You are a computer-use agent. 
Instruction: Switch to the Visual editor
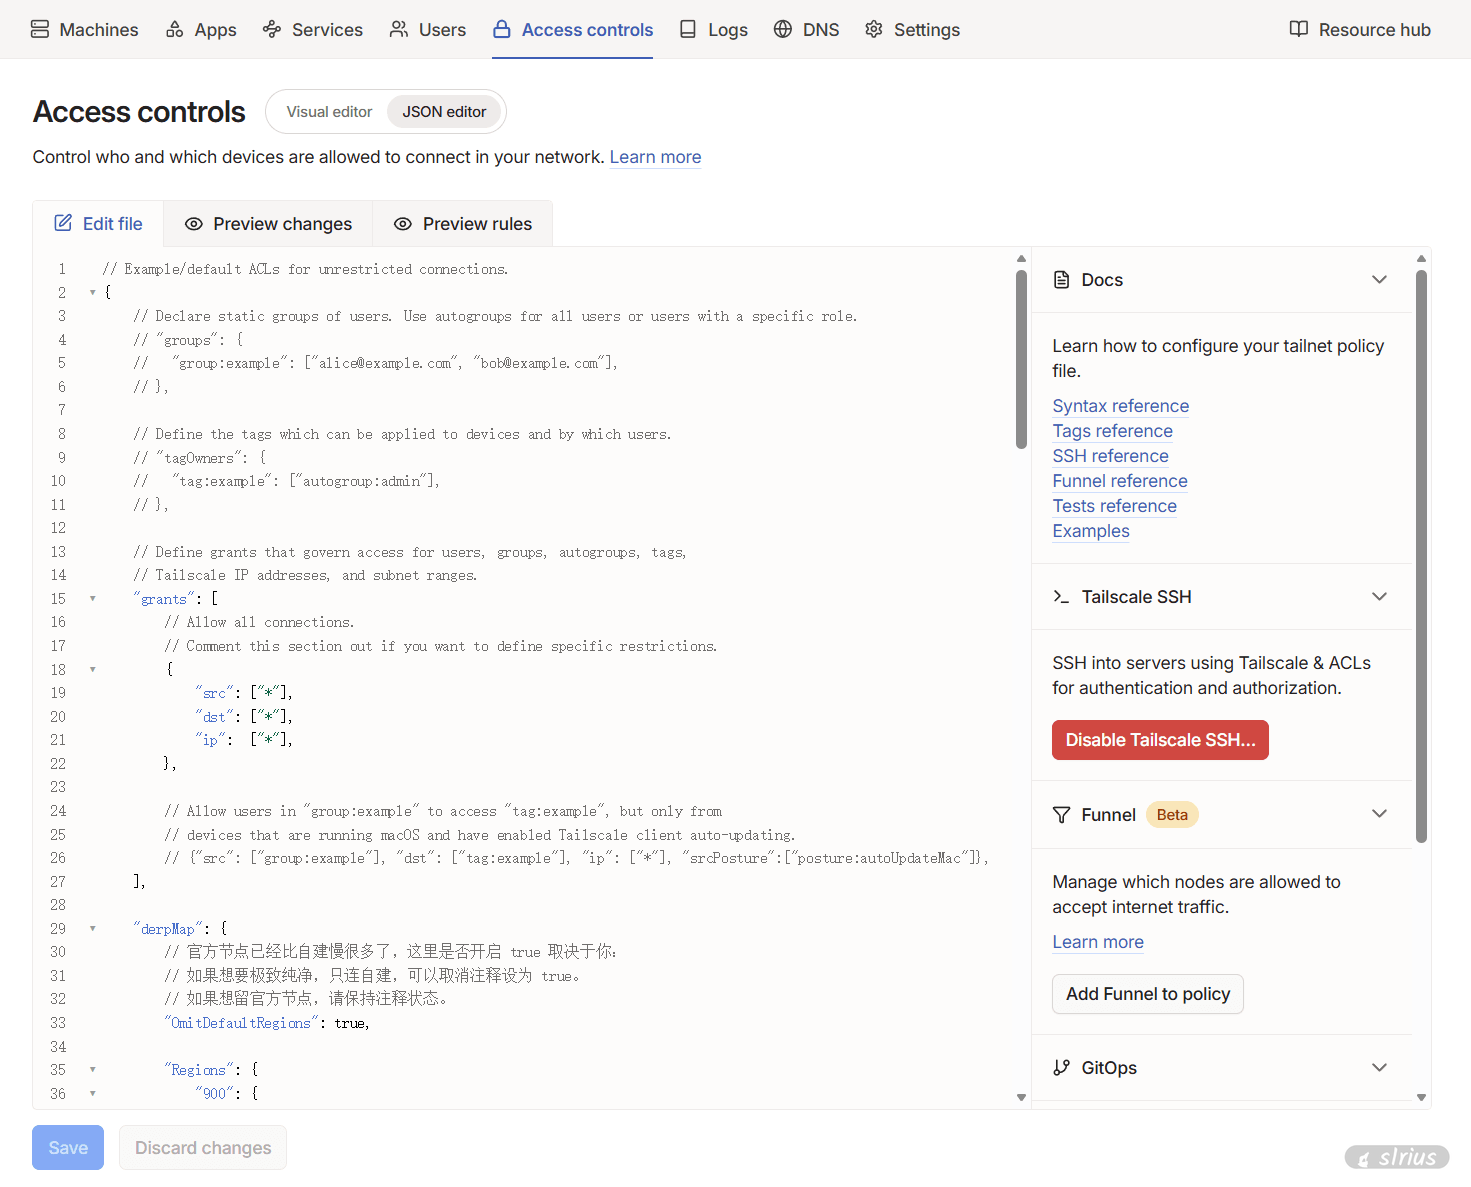tap(329, 112)
